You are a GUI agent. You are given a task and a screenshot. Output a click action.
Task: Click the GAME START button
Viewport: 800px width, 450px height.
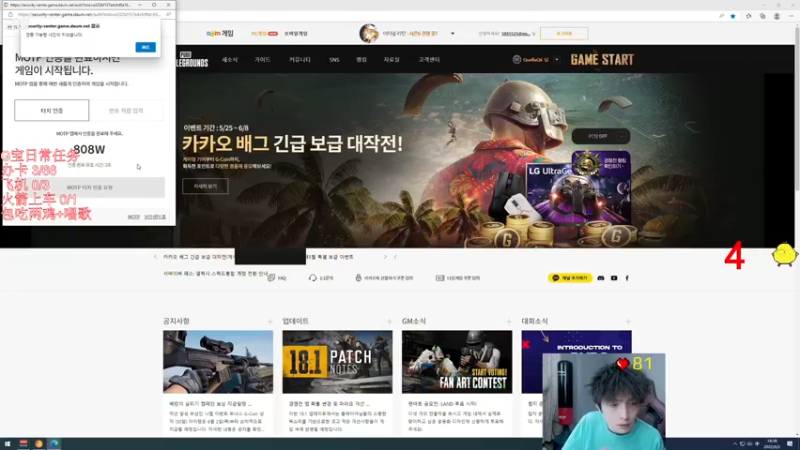[x=602, y=60]
